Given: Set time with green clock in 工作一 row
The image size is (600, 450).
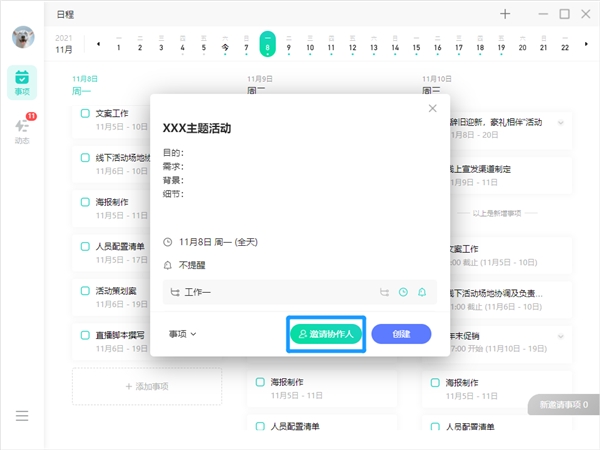Looking at the screenshot, I should [403, 292].
